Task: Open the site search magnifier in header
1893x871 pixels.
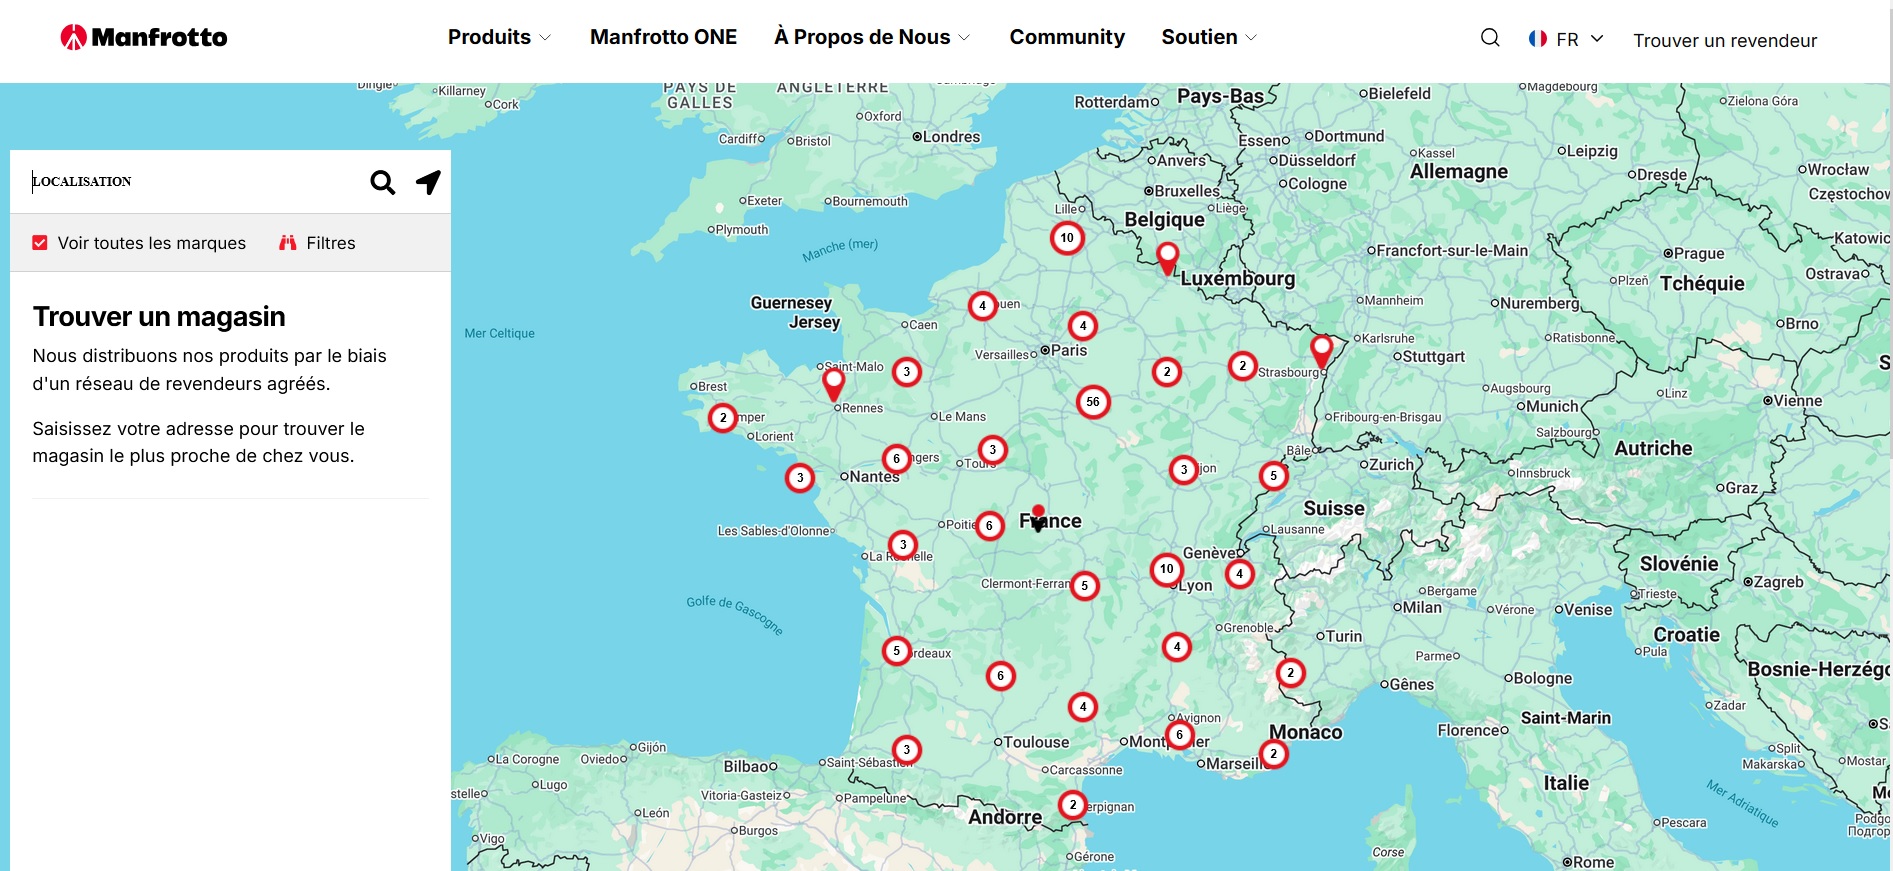Action: (x=1490, y=38)
